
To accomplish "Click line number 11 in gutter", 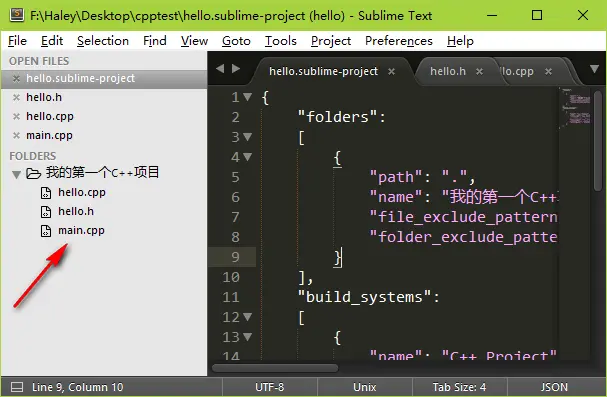I will tap(231, 297).
